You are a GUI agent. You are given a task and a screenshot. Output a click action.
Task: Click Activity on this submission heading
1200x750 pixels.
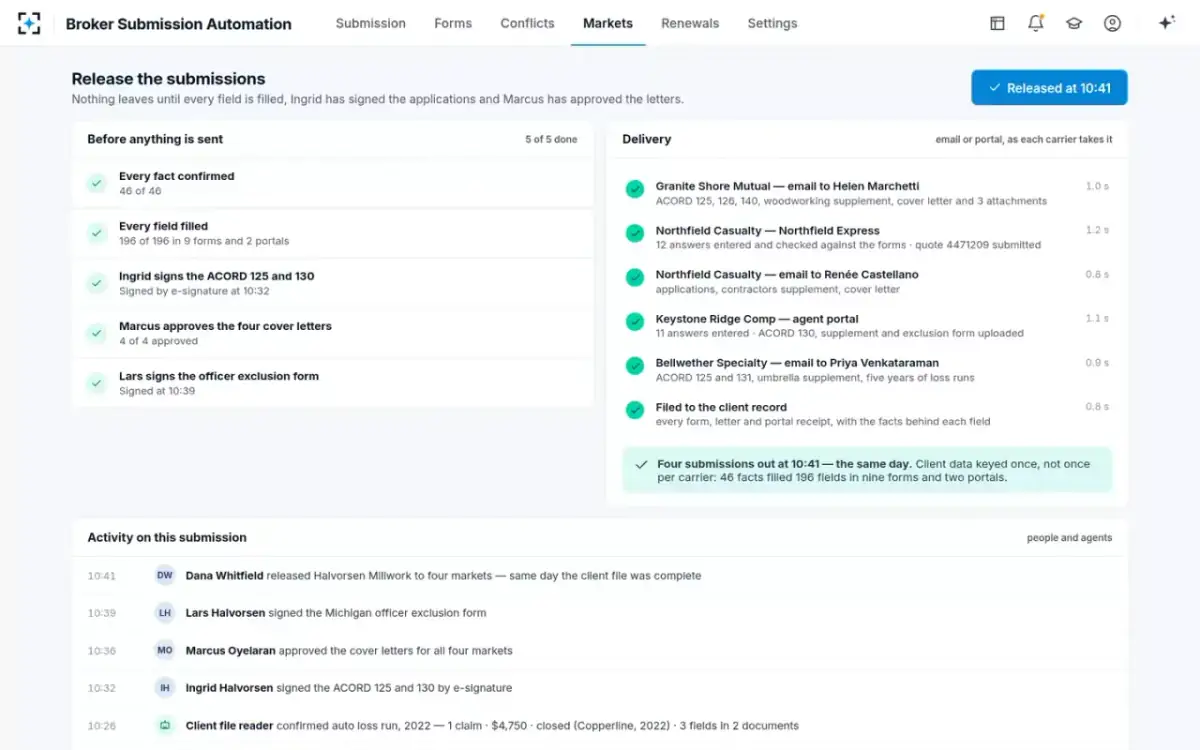point(167,537)
